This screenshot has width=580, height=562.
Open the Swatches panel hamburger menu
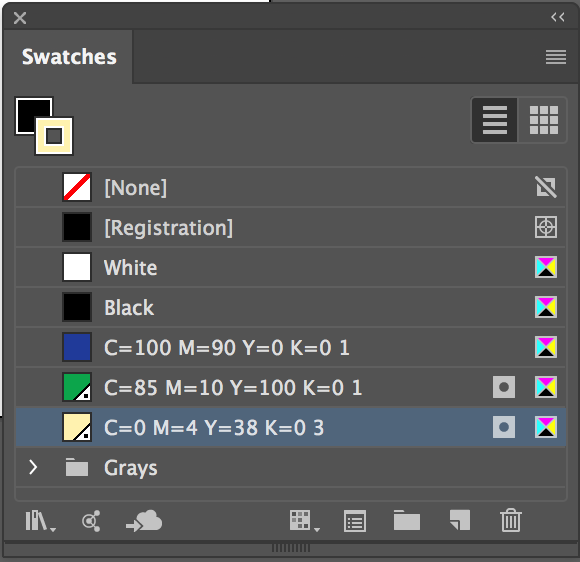(556, 57)
